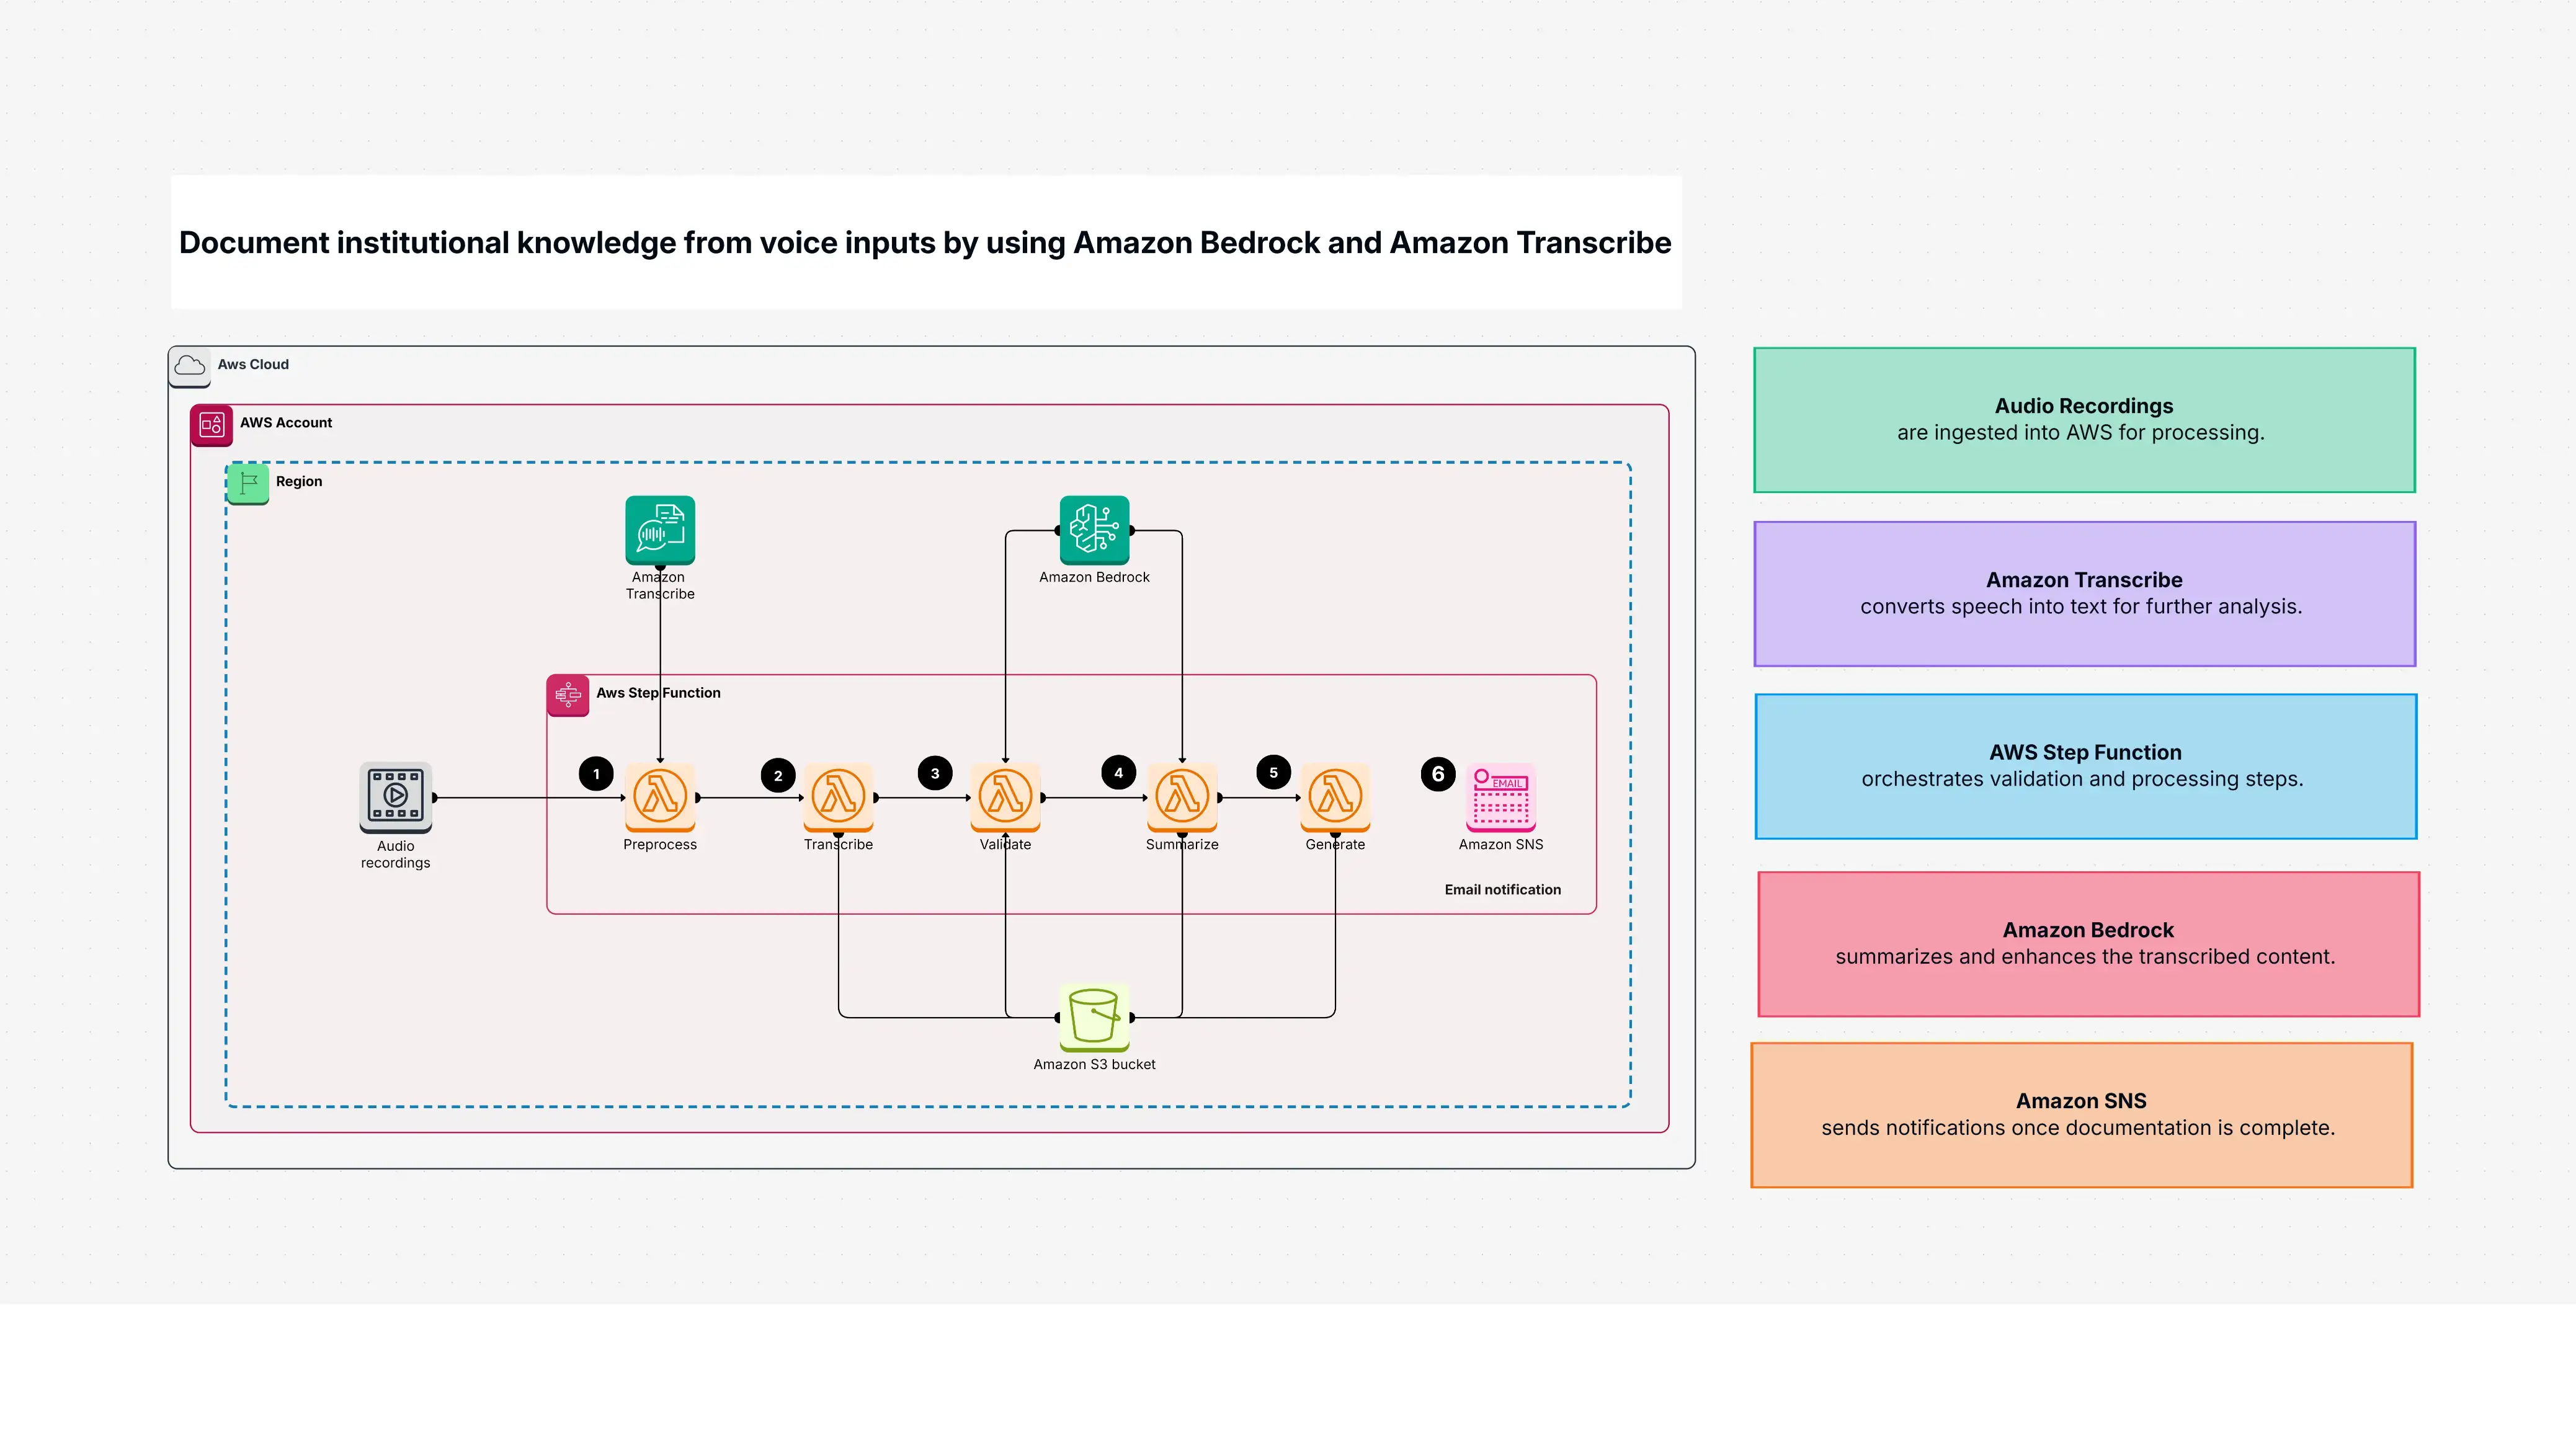Viewport: 2576px width, 1448px height.
Task: Select the Region flag icon
Action: click(x=248, y=484)
